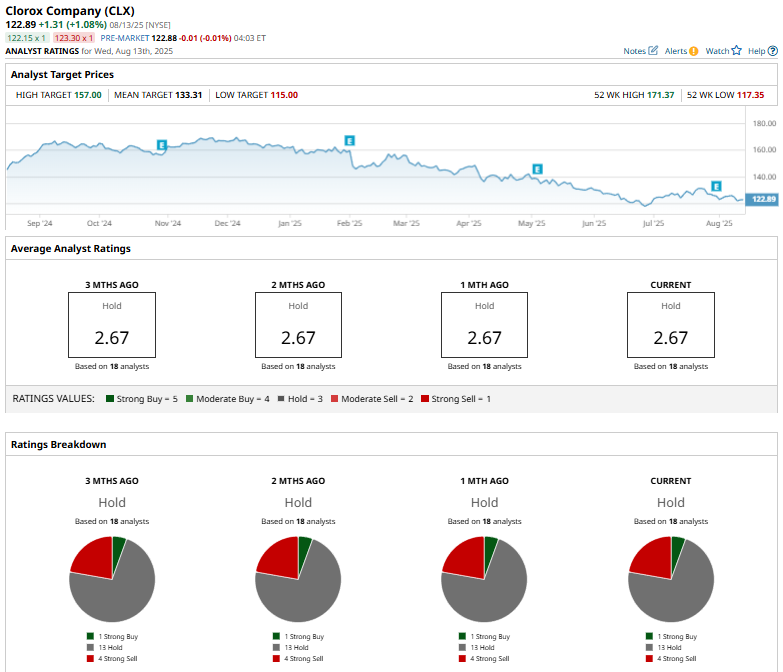Viewport: 783px width, 672px height.
Task: Click the 1 MTH AGO pie chart
Action: coord(484,579)
